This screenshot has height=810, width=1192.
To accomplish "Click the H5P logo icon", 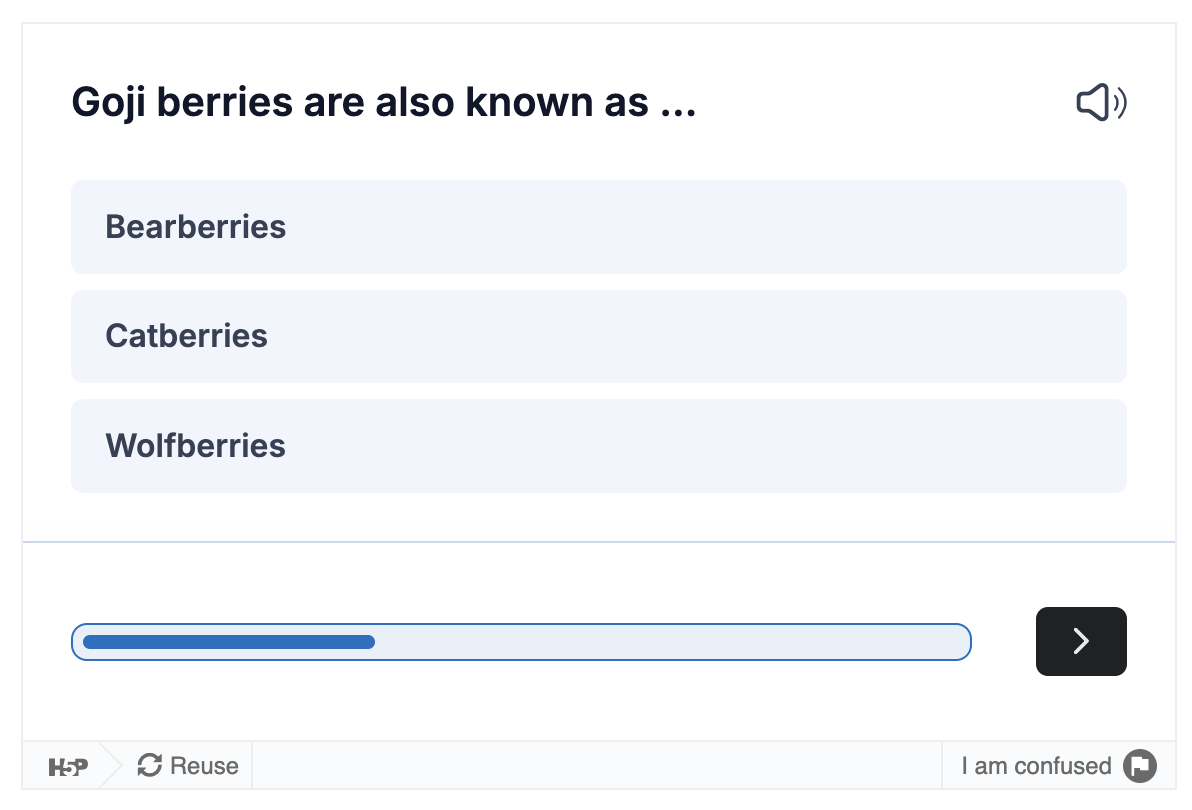I will (x=68, y=767).
